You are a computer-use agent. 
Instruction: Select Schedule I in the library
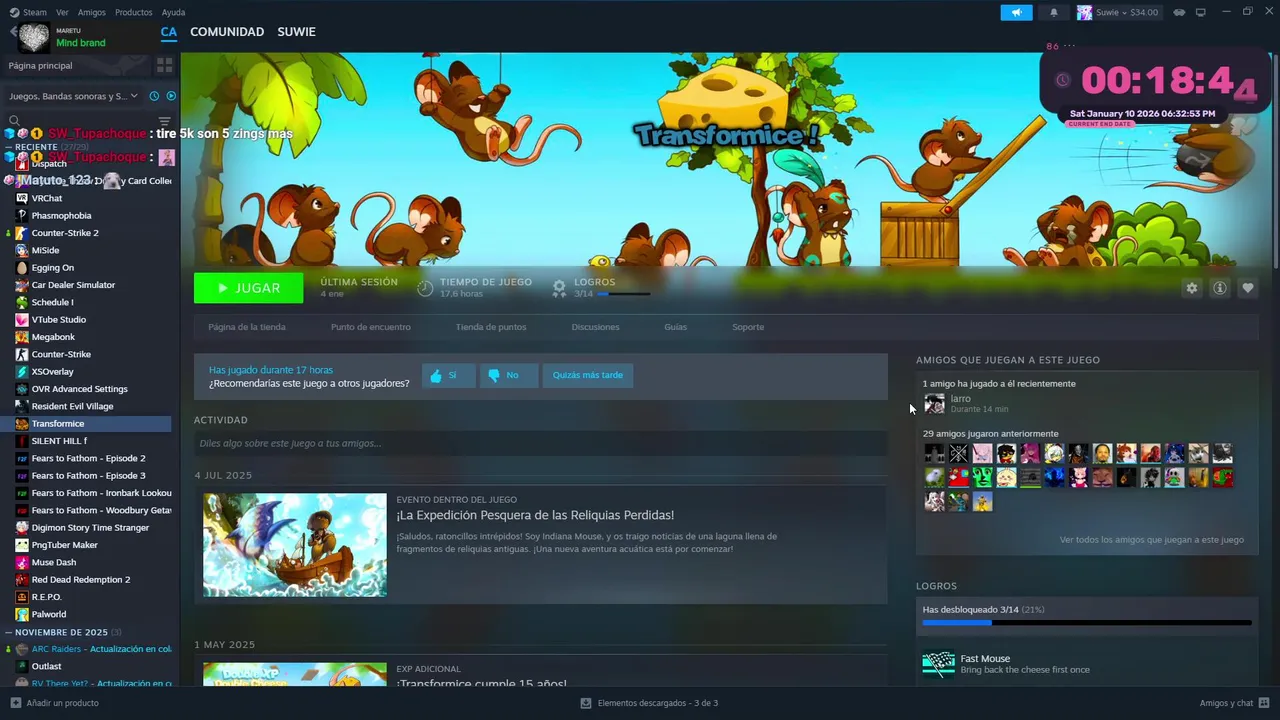tap(52, 302)
